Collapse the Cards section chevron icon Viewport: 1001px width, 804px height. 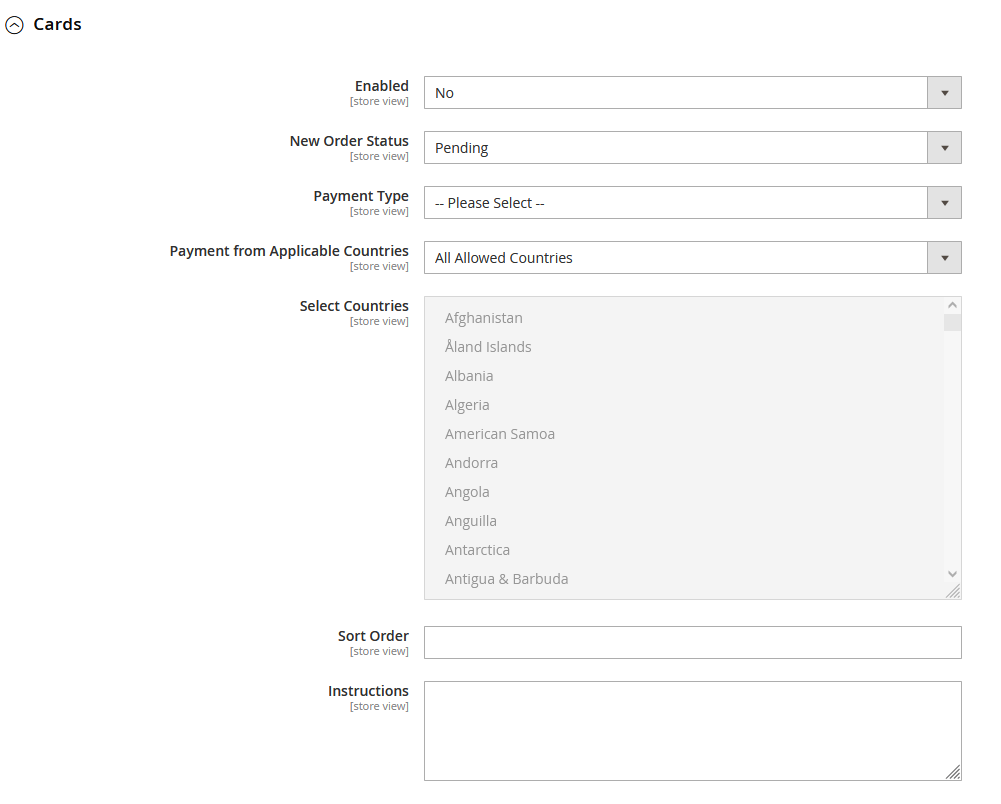pyautogui.click(x=14, y=26)
